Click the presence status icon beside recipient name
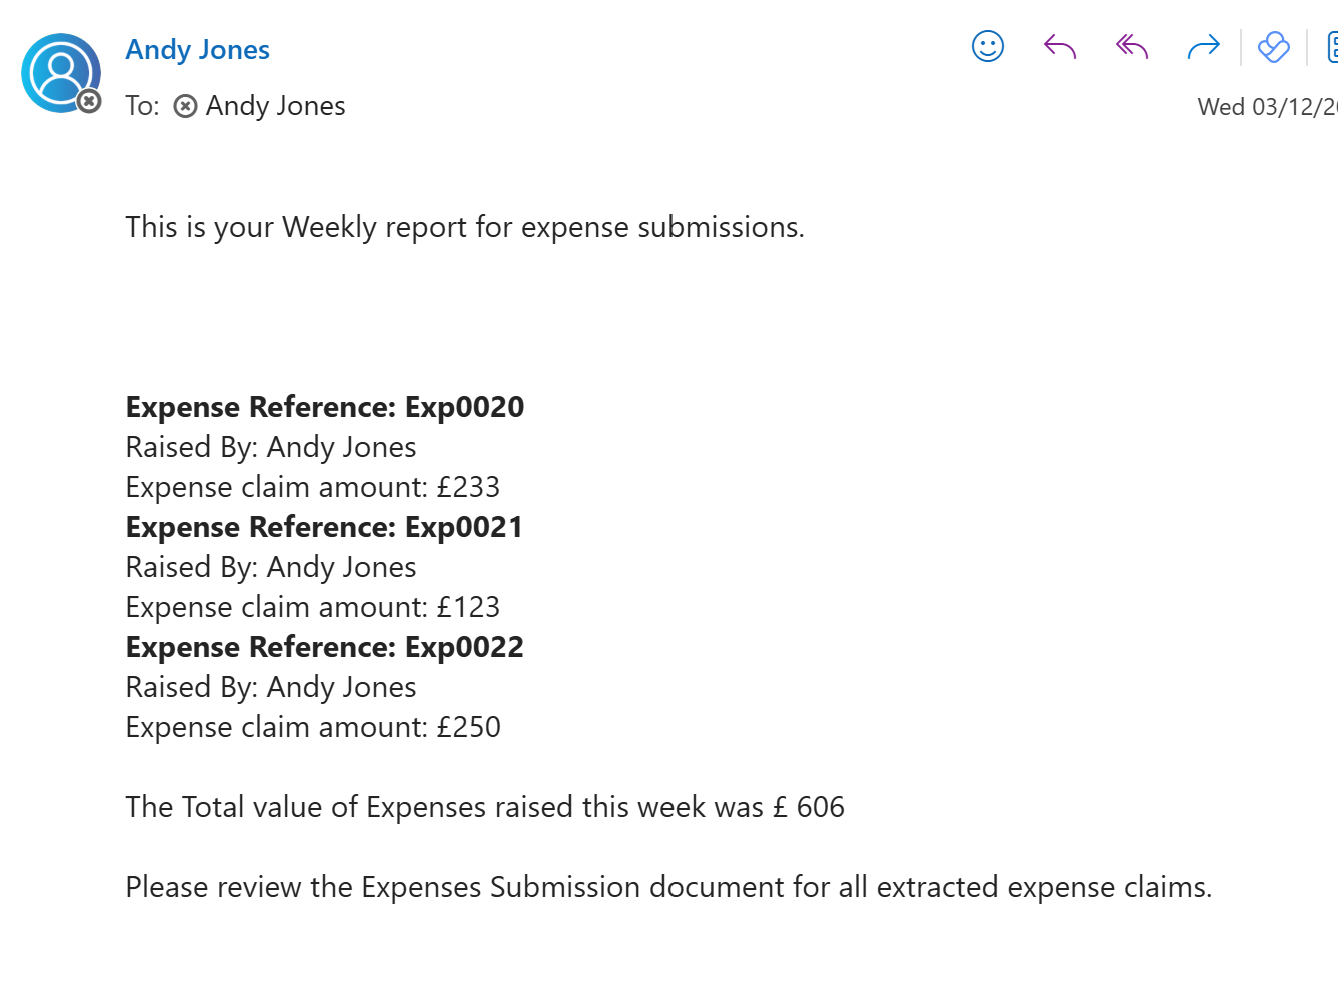The image size is (1338, 984). 186,106
